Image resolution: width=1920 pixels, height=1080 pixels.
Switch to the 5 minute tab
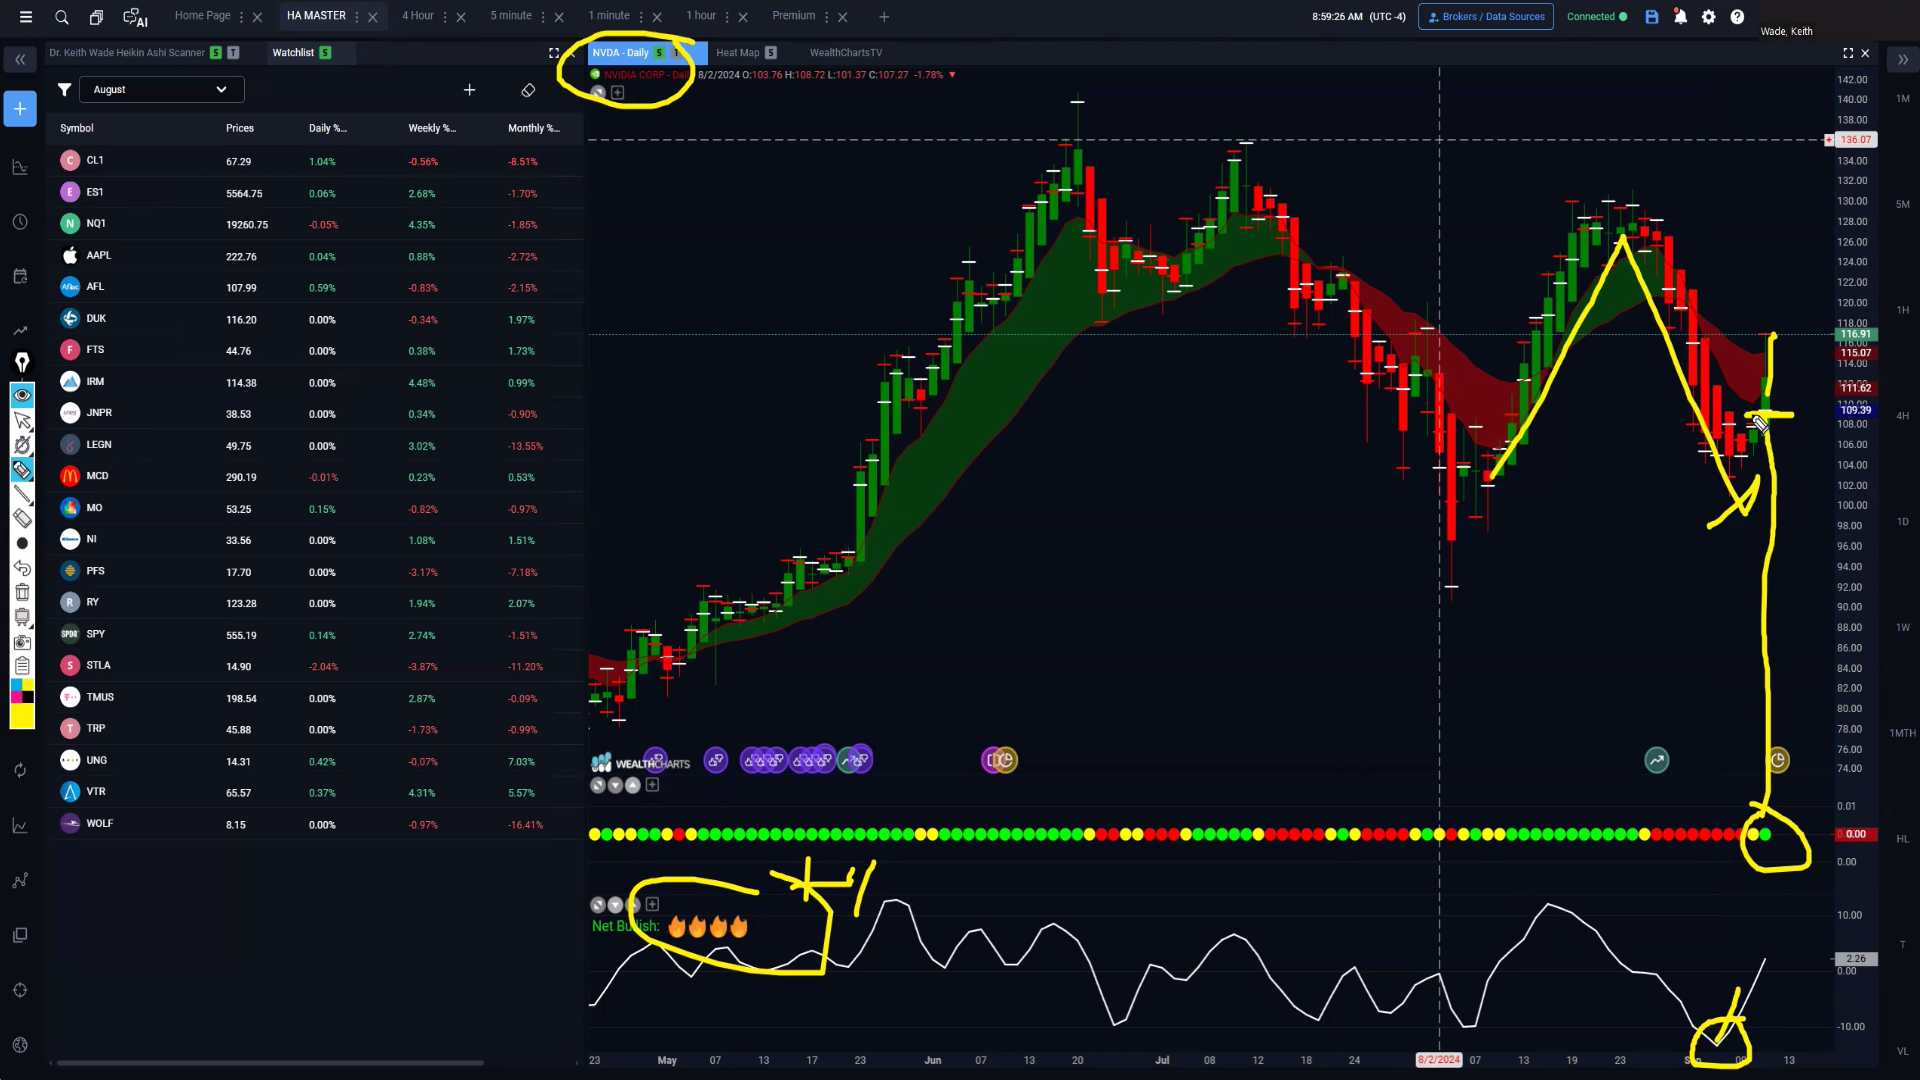point(511,16)
